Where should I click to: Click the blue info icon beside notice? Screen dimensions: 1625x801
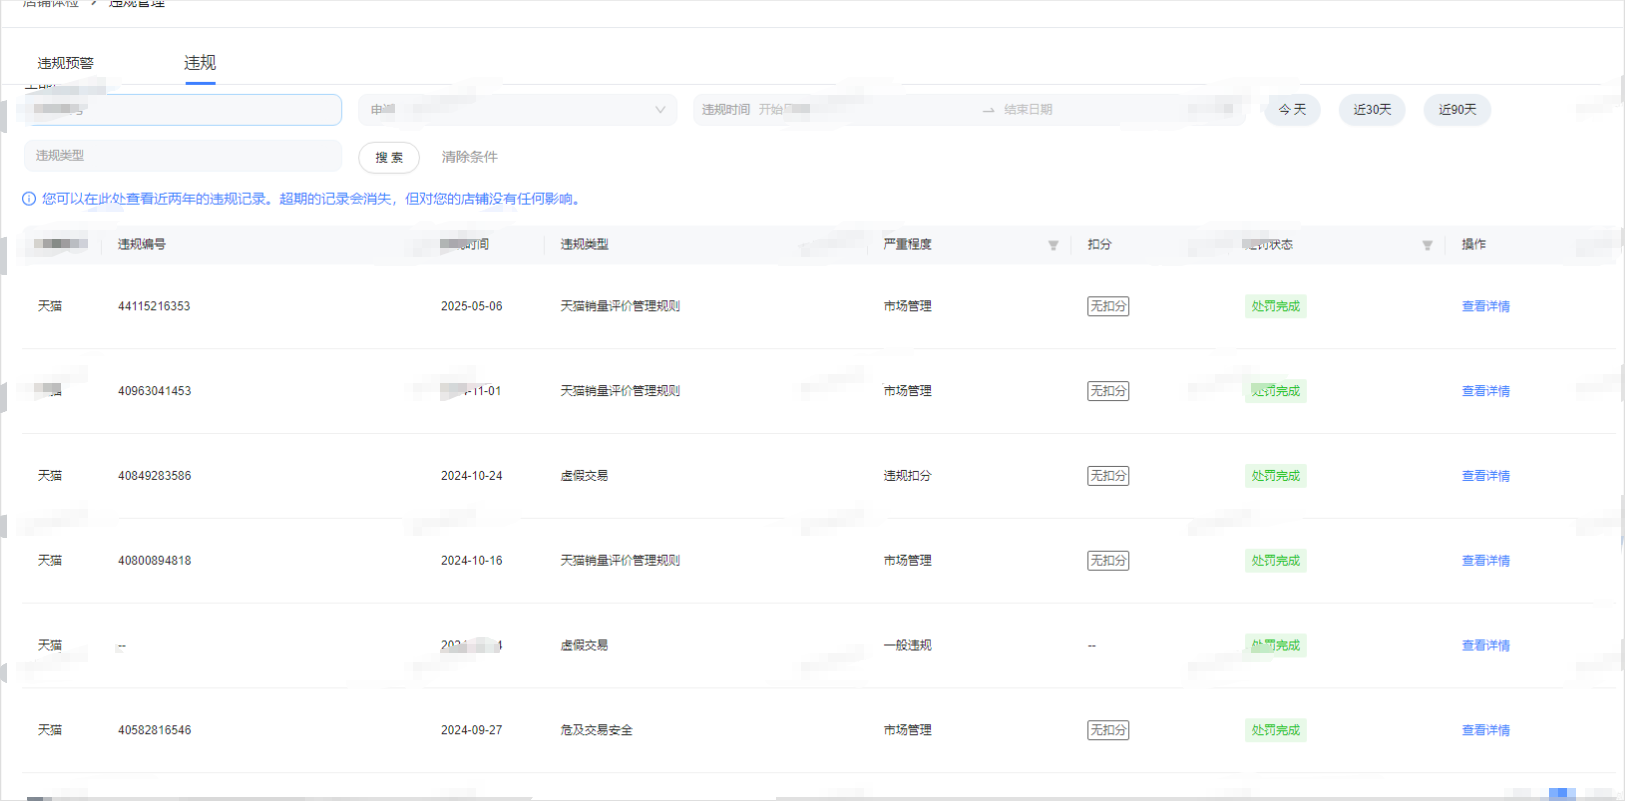pyautogui.click(x=29, y=199)
